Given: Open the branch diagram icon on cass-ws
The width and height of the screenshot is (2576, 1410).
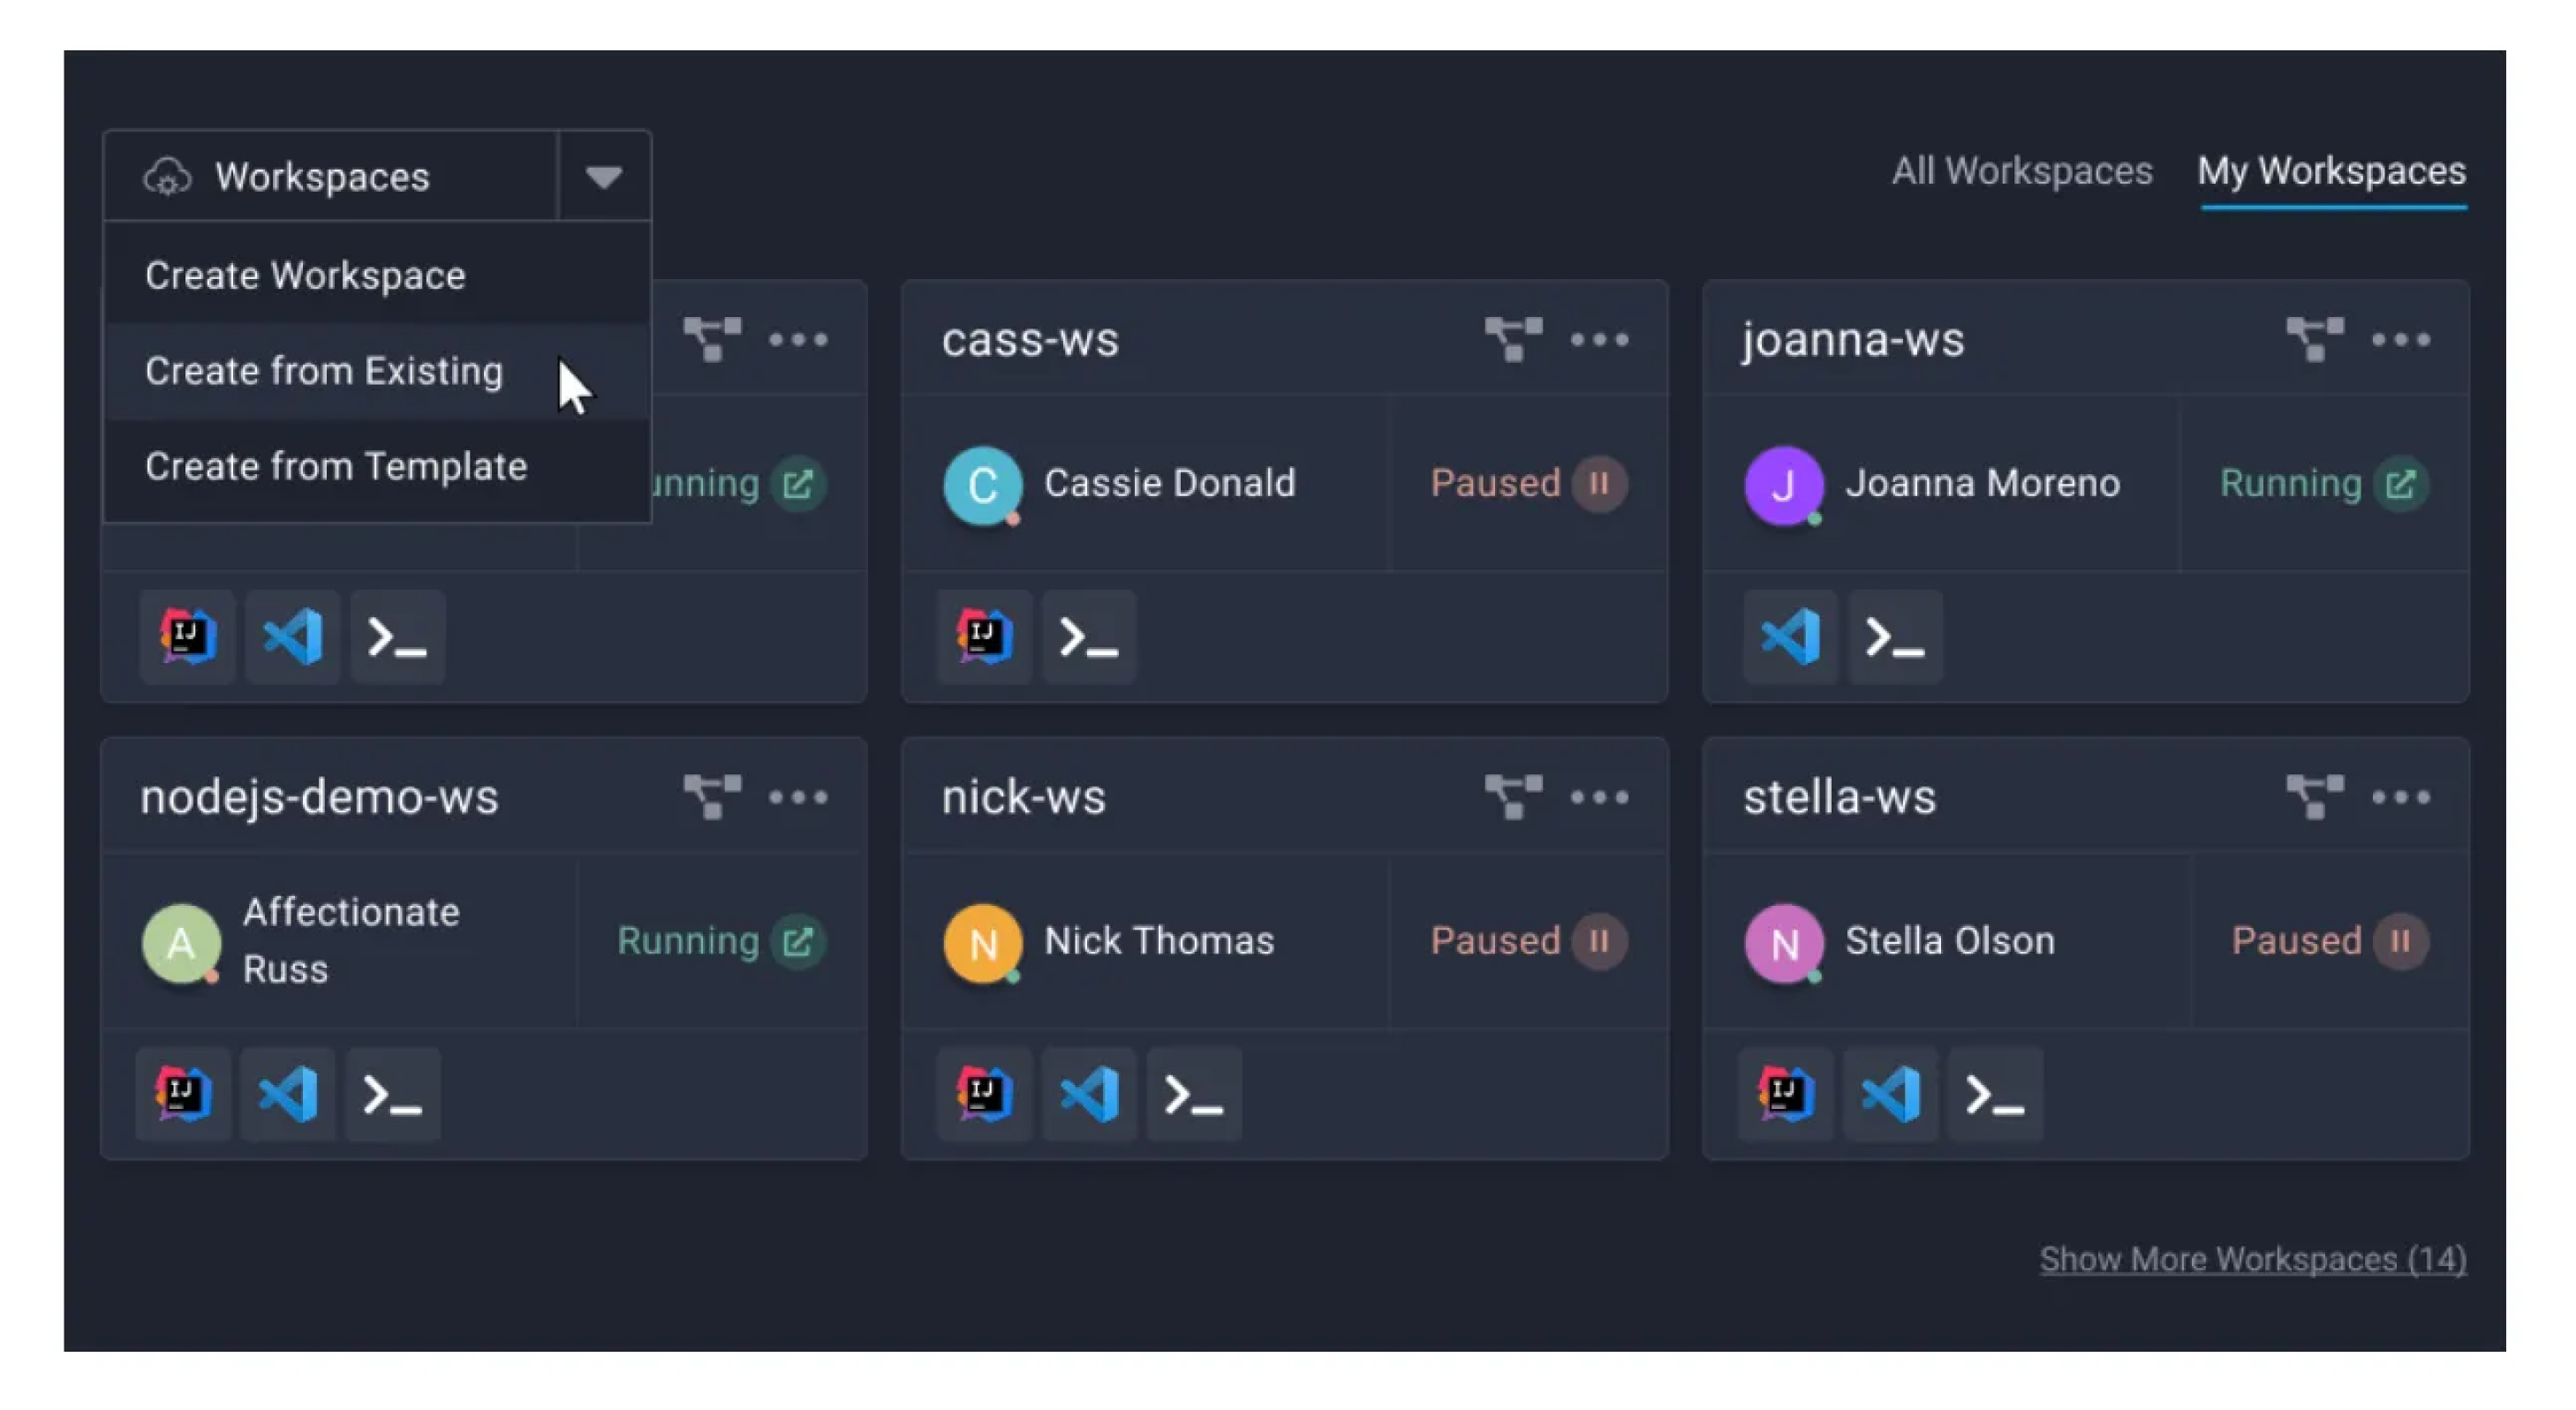Looking at the screenshot, I should [x=1513, y=339].
